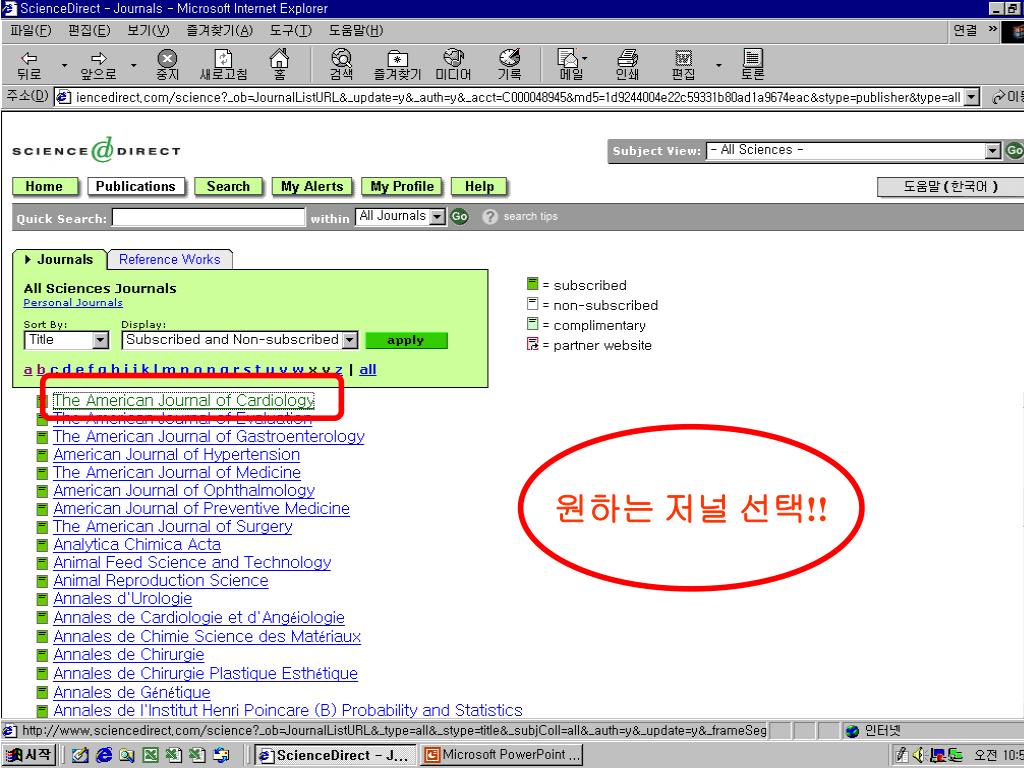
Task: Open the 메일 mail toolbar icon
Action: (x=569, y=65)
